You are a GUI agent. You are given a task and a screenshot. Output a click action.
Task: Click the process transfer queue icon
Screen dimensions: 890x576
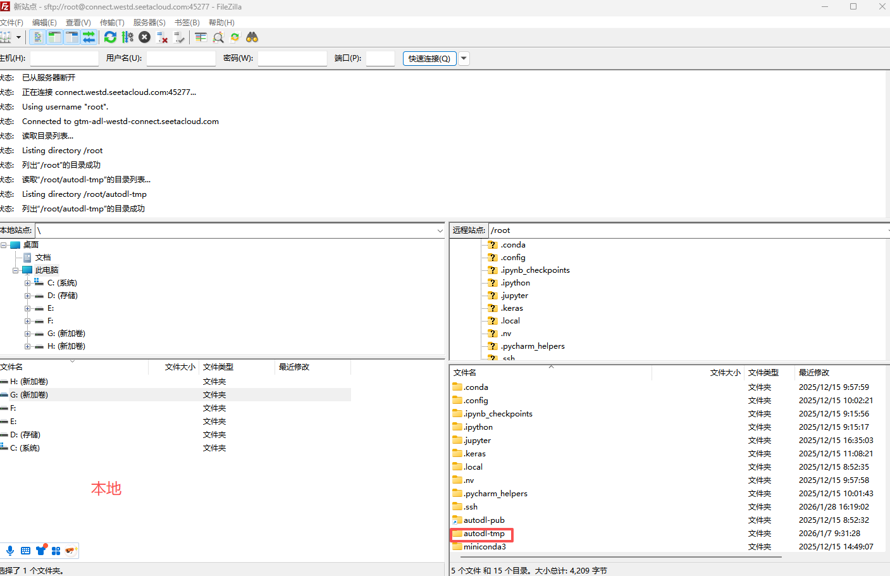pyautogui.click(x=128, y=37)
